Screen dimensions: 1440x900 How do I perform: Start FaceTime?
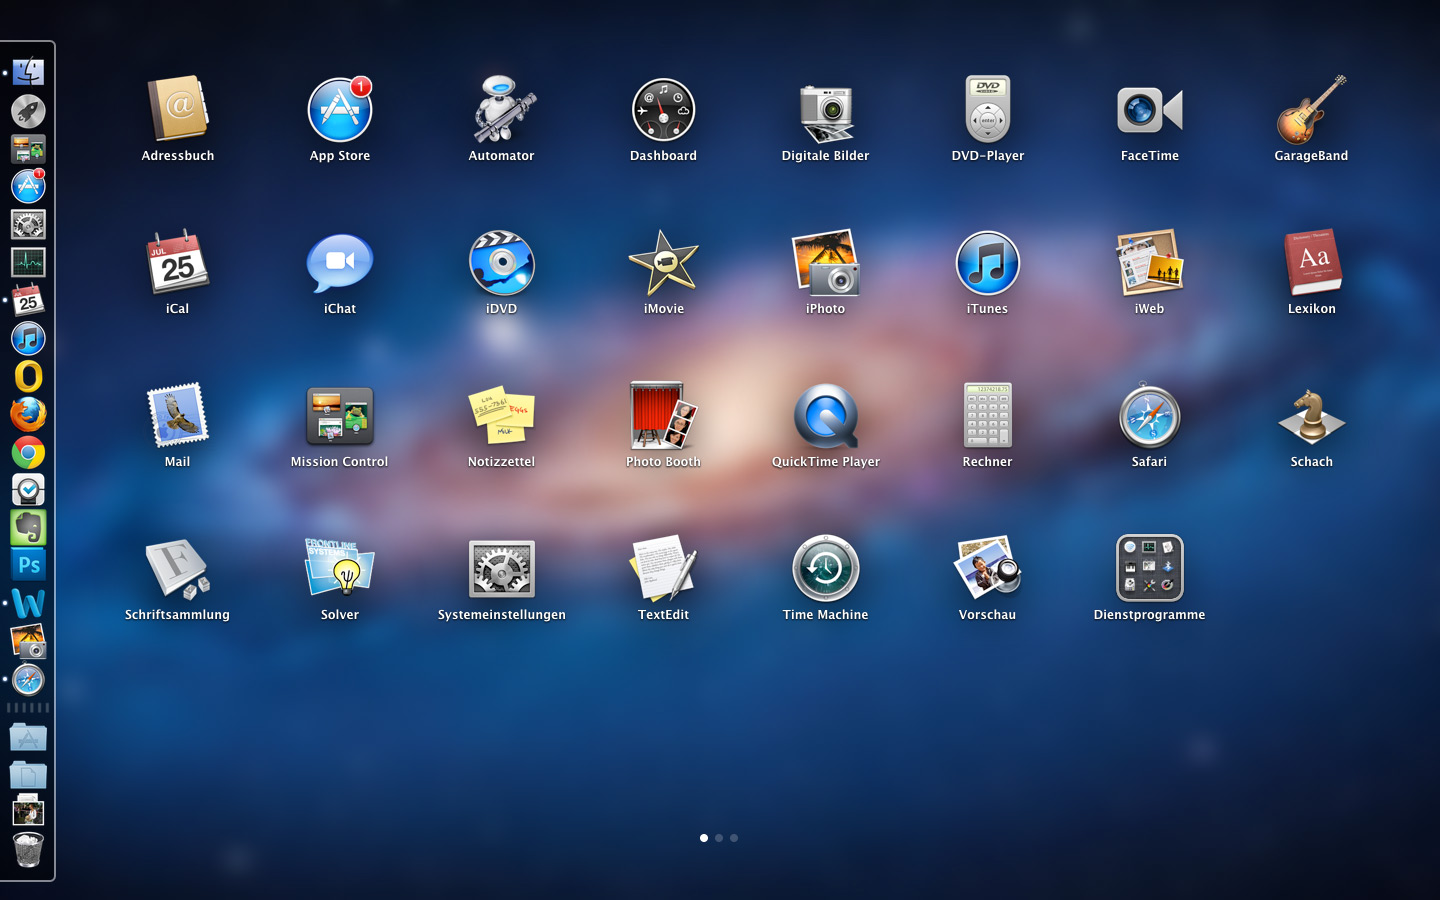[x=1150, y=110]
